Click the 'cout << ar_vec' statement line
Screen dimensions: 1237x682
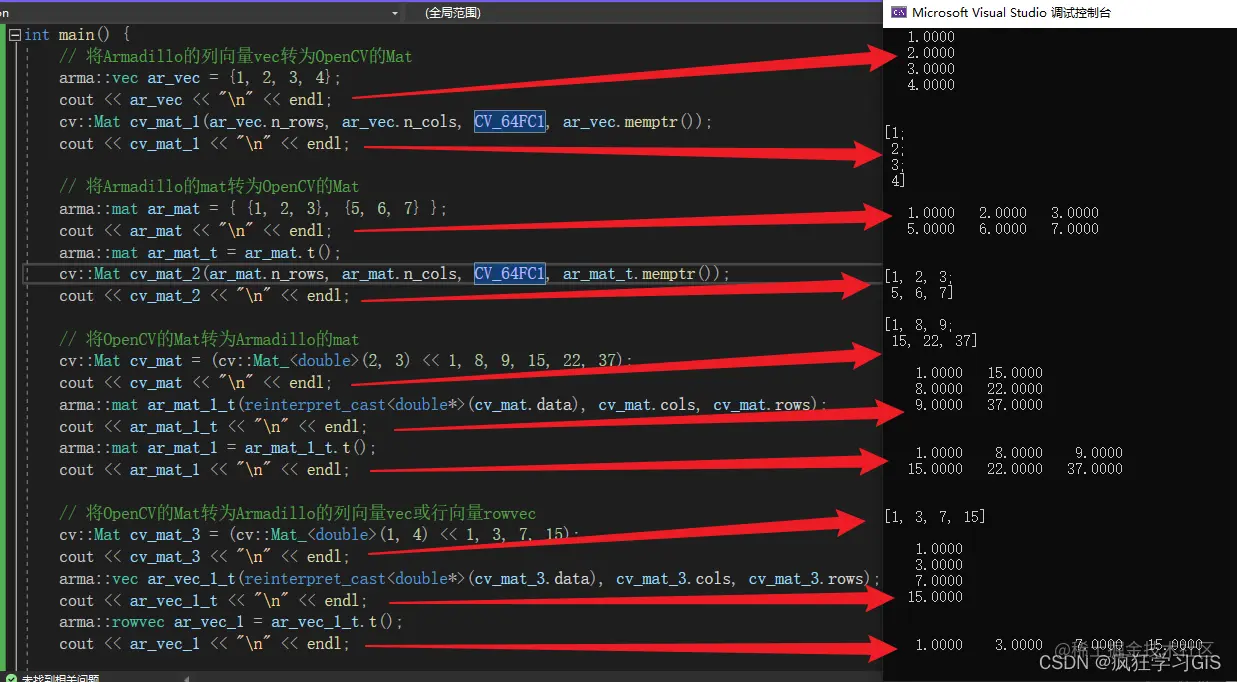click(195, 100)
